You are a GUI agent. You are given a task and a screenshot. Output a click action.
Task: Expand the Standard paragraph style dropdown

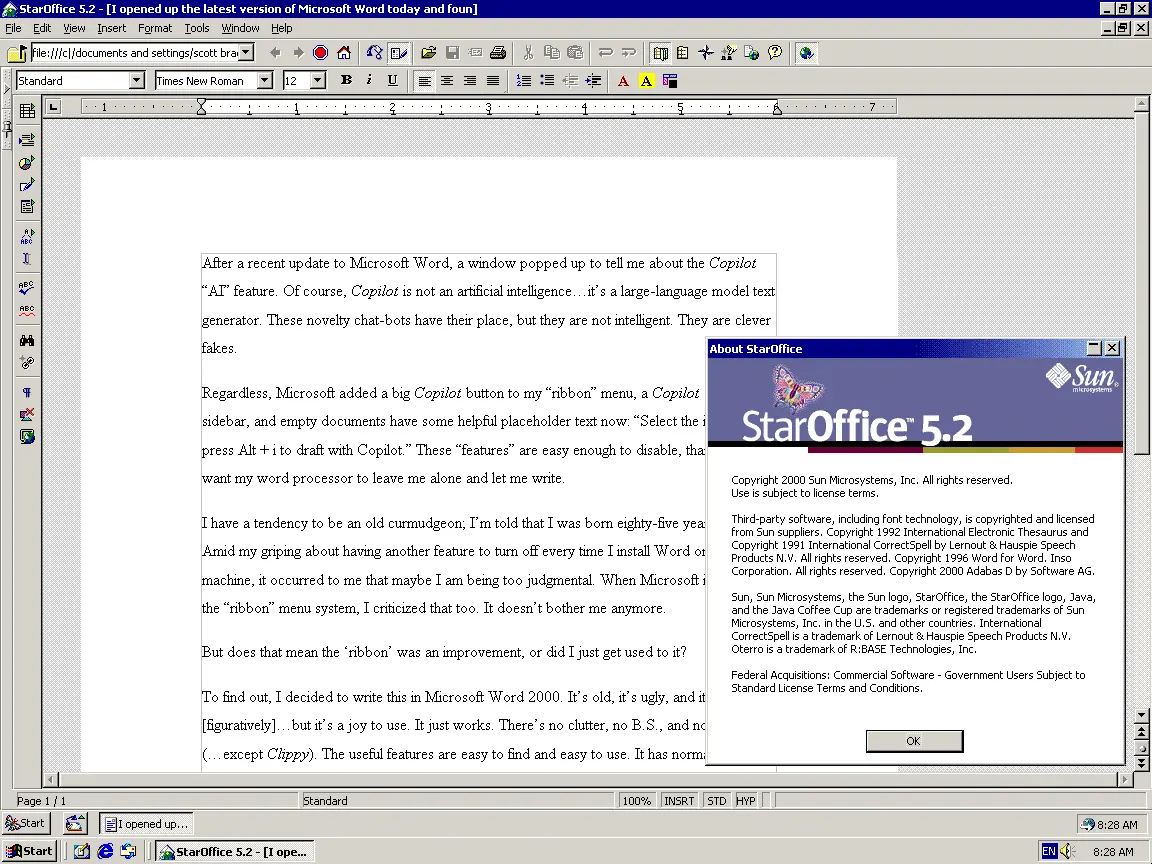[137, 81]
